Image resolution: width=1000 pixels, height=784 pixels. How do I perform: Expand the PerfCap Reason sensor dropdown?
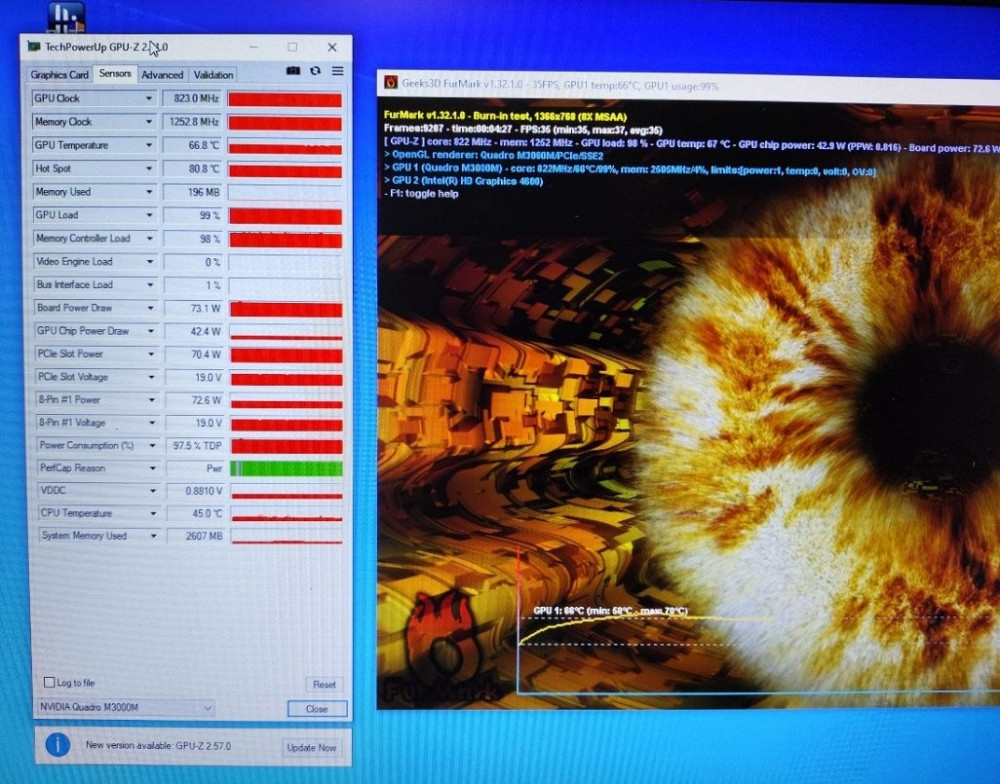[150, 468]
